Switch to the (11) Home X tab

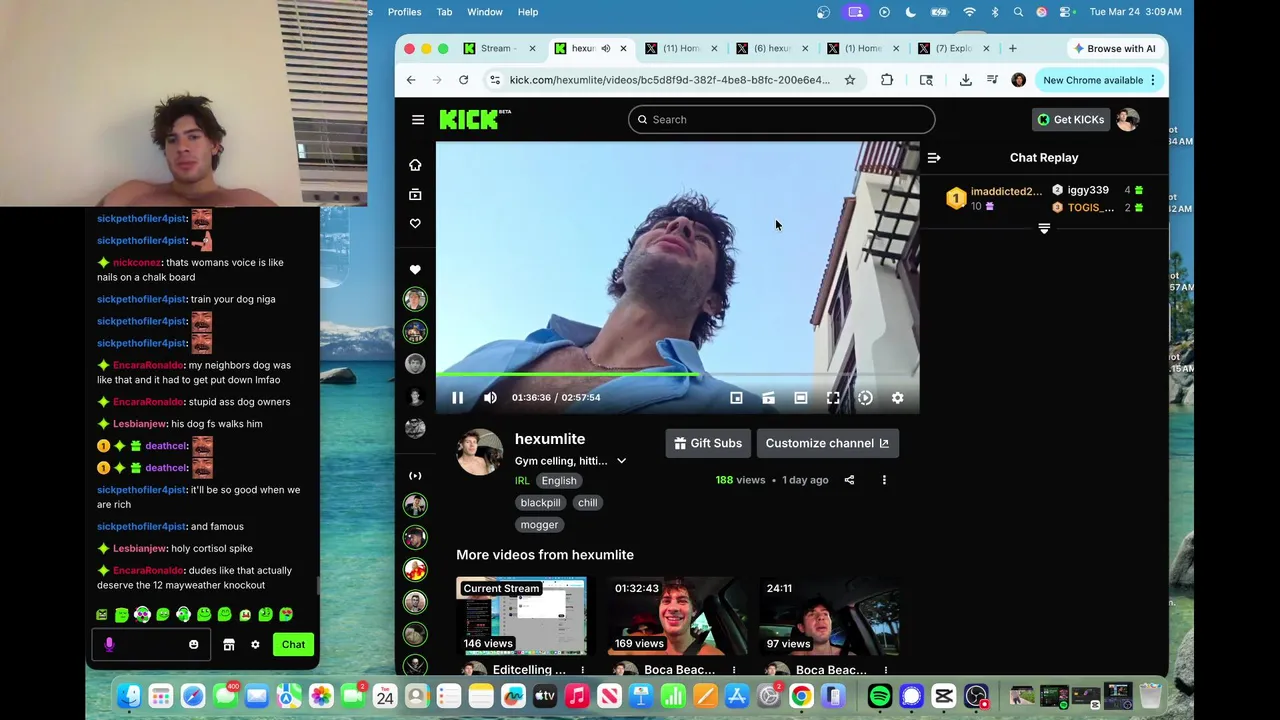[x=680, y=48]
